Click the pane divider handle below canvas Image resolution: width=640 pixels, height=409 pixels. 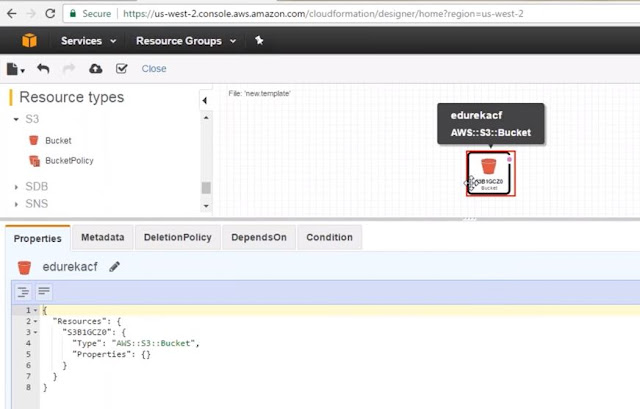click(x=469, y=219)
